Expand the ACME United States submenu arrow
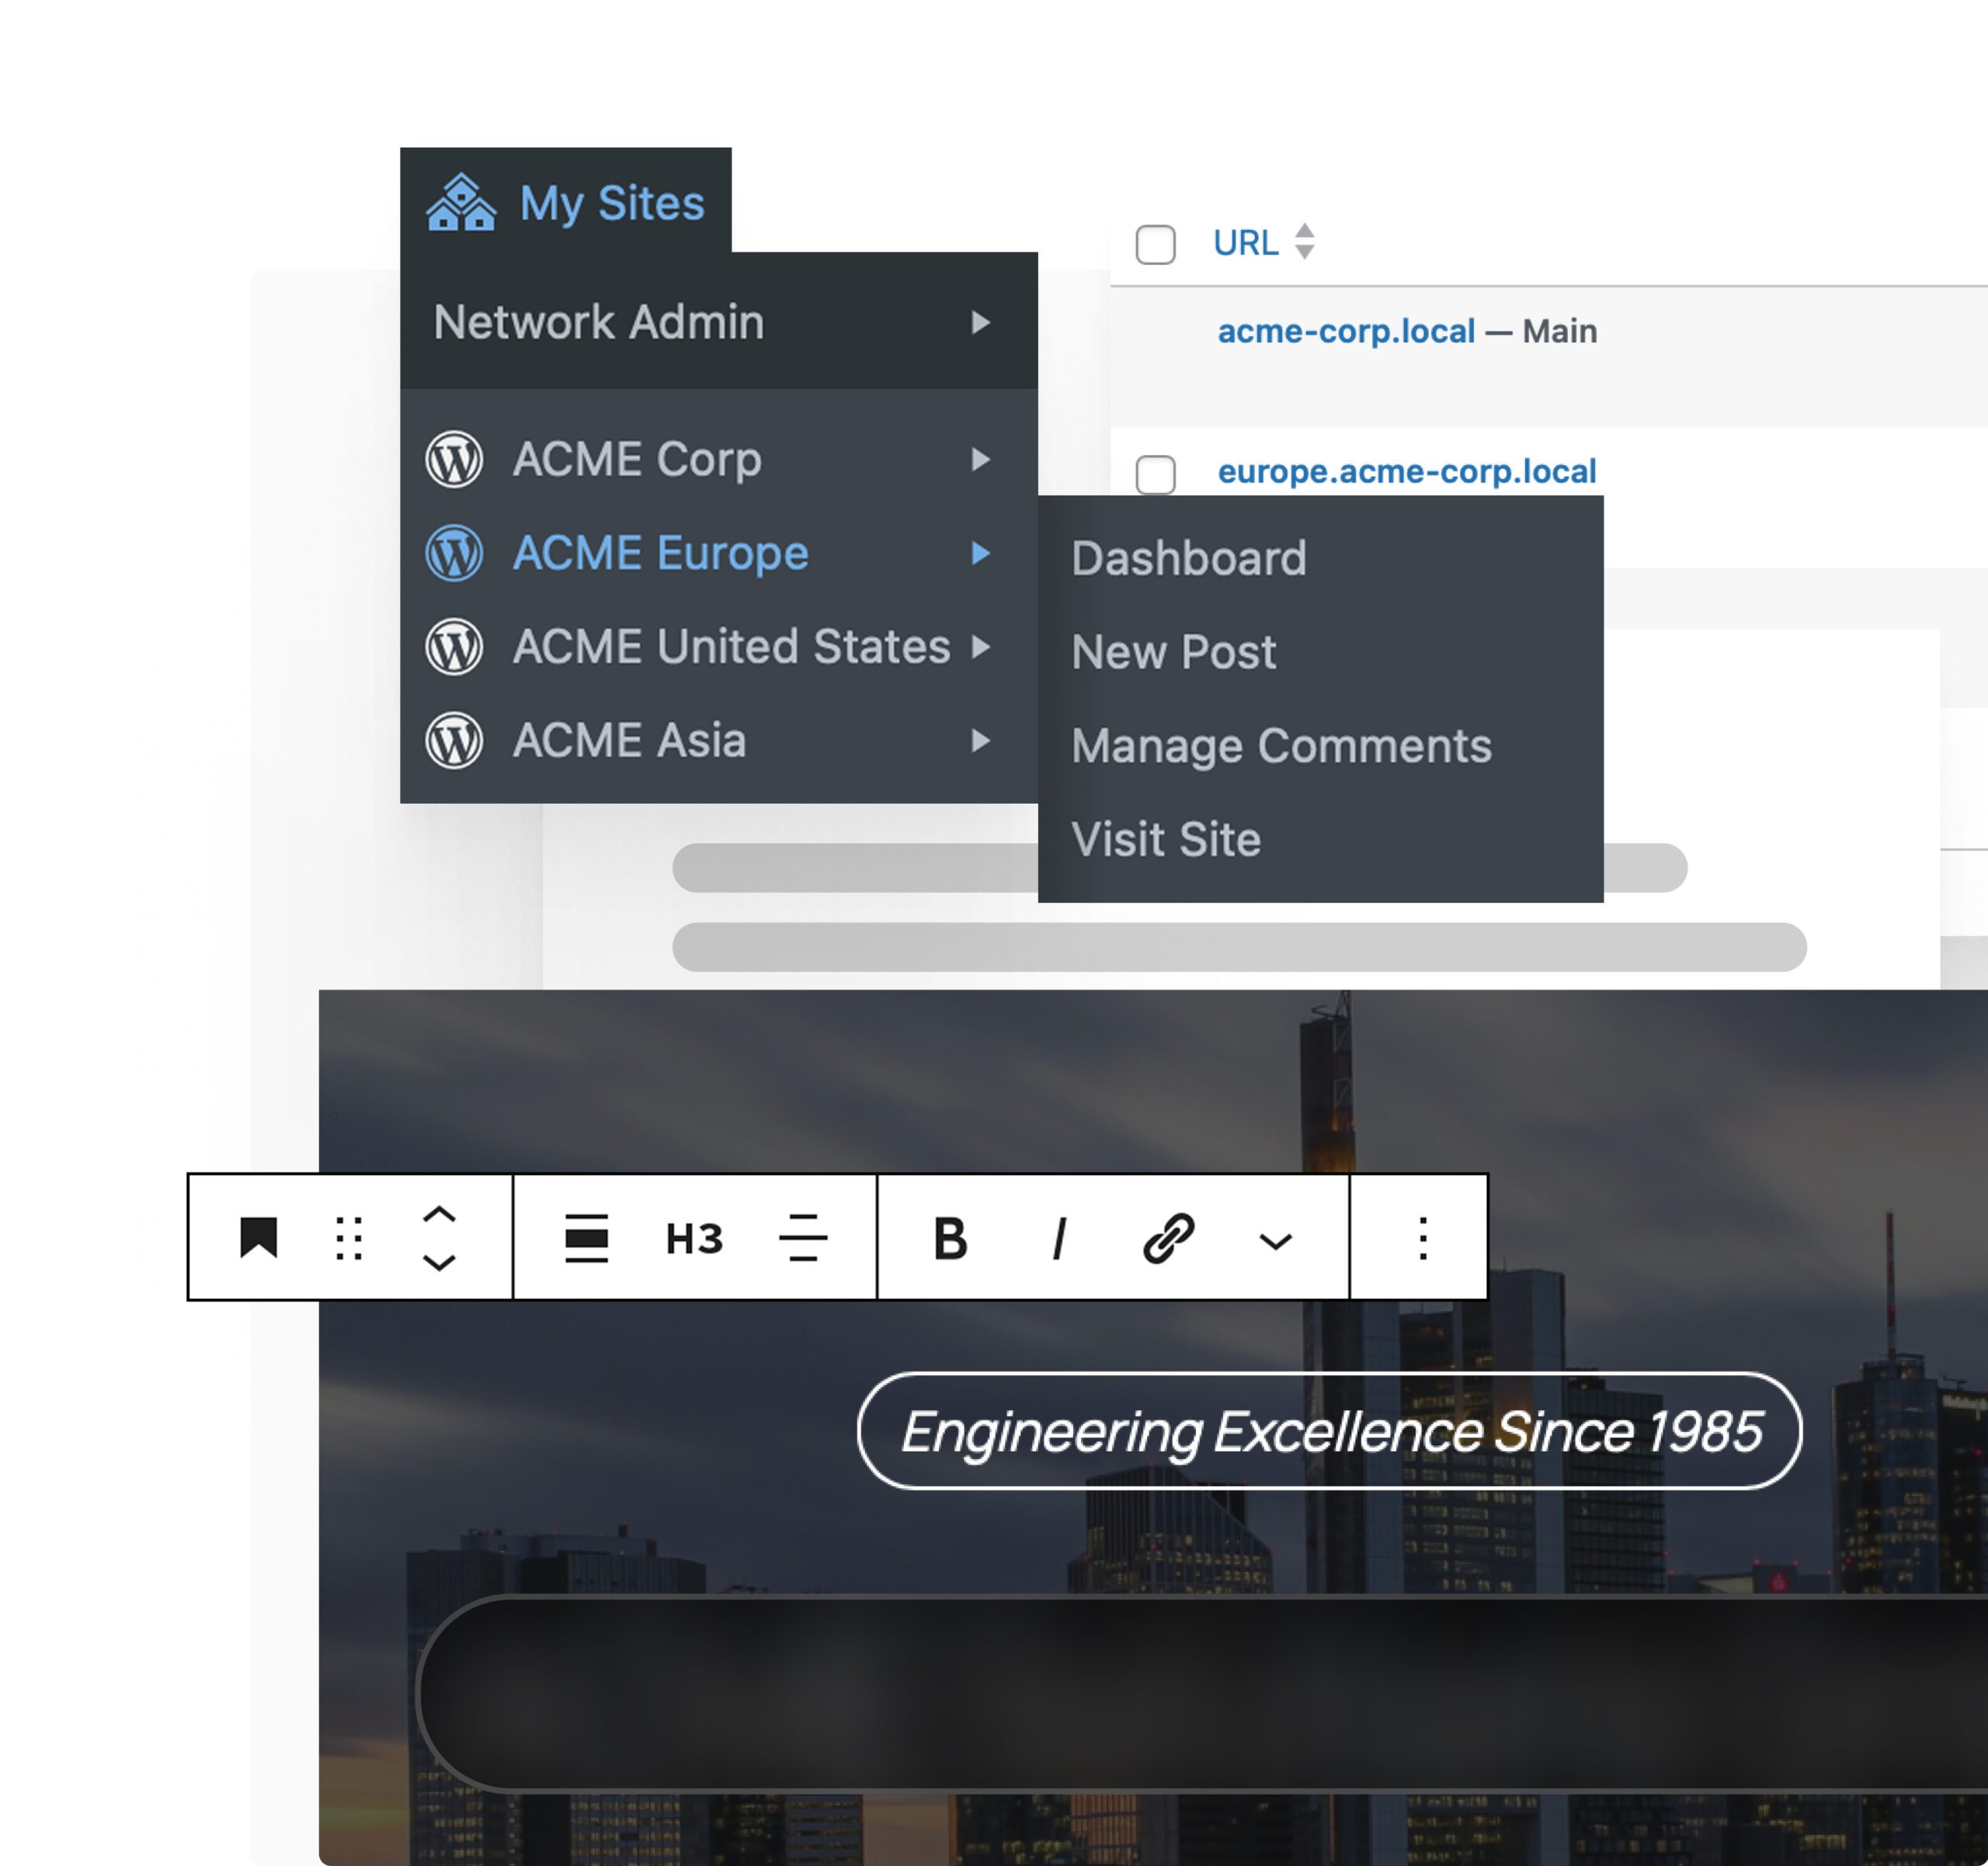The image size is (1988, 1866). 981,646
